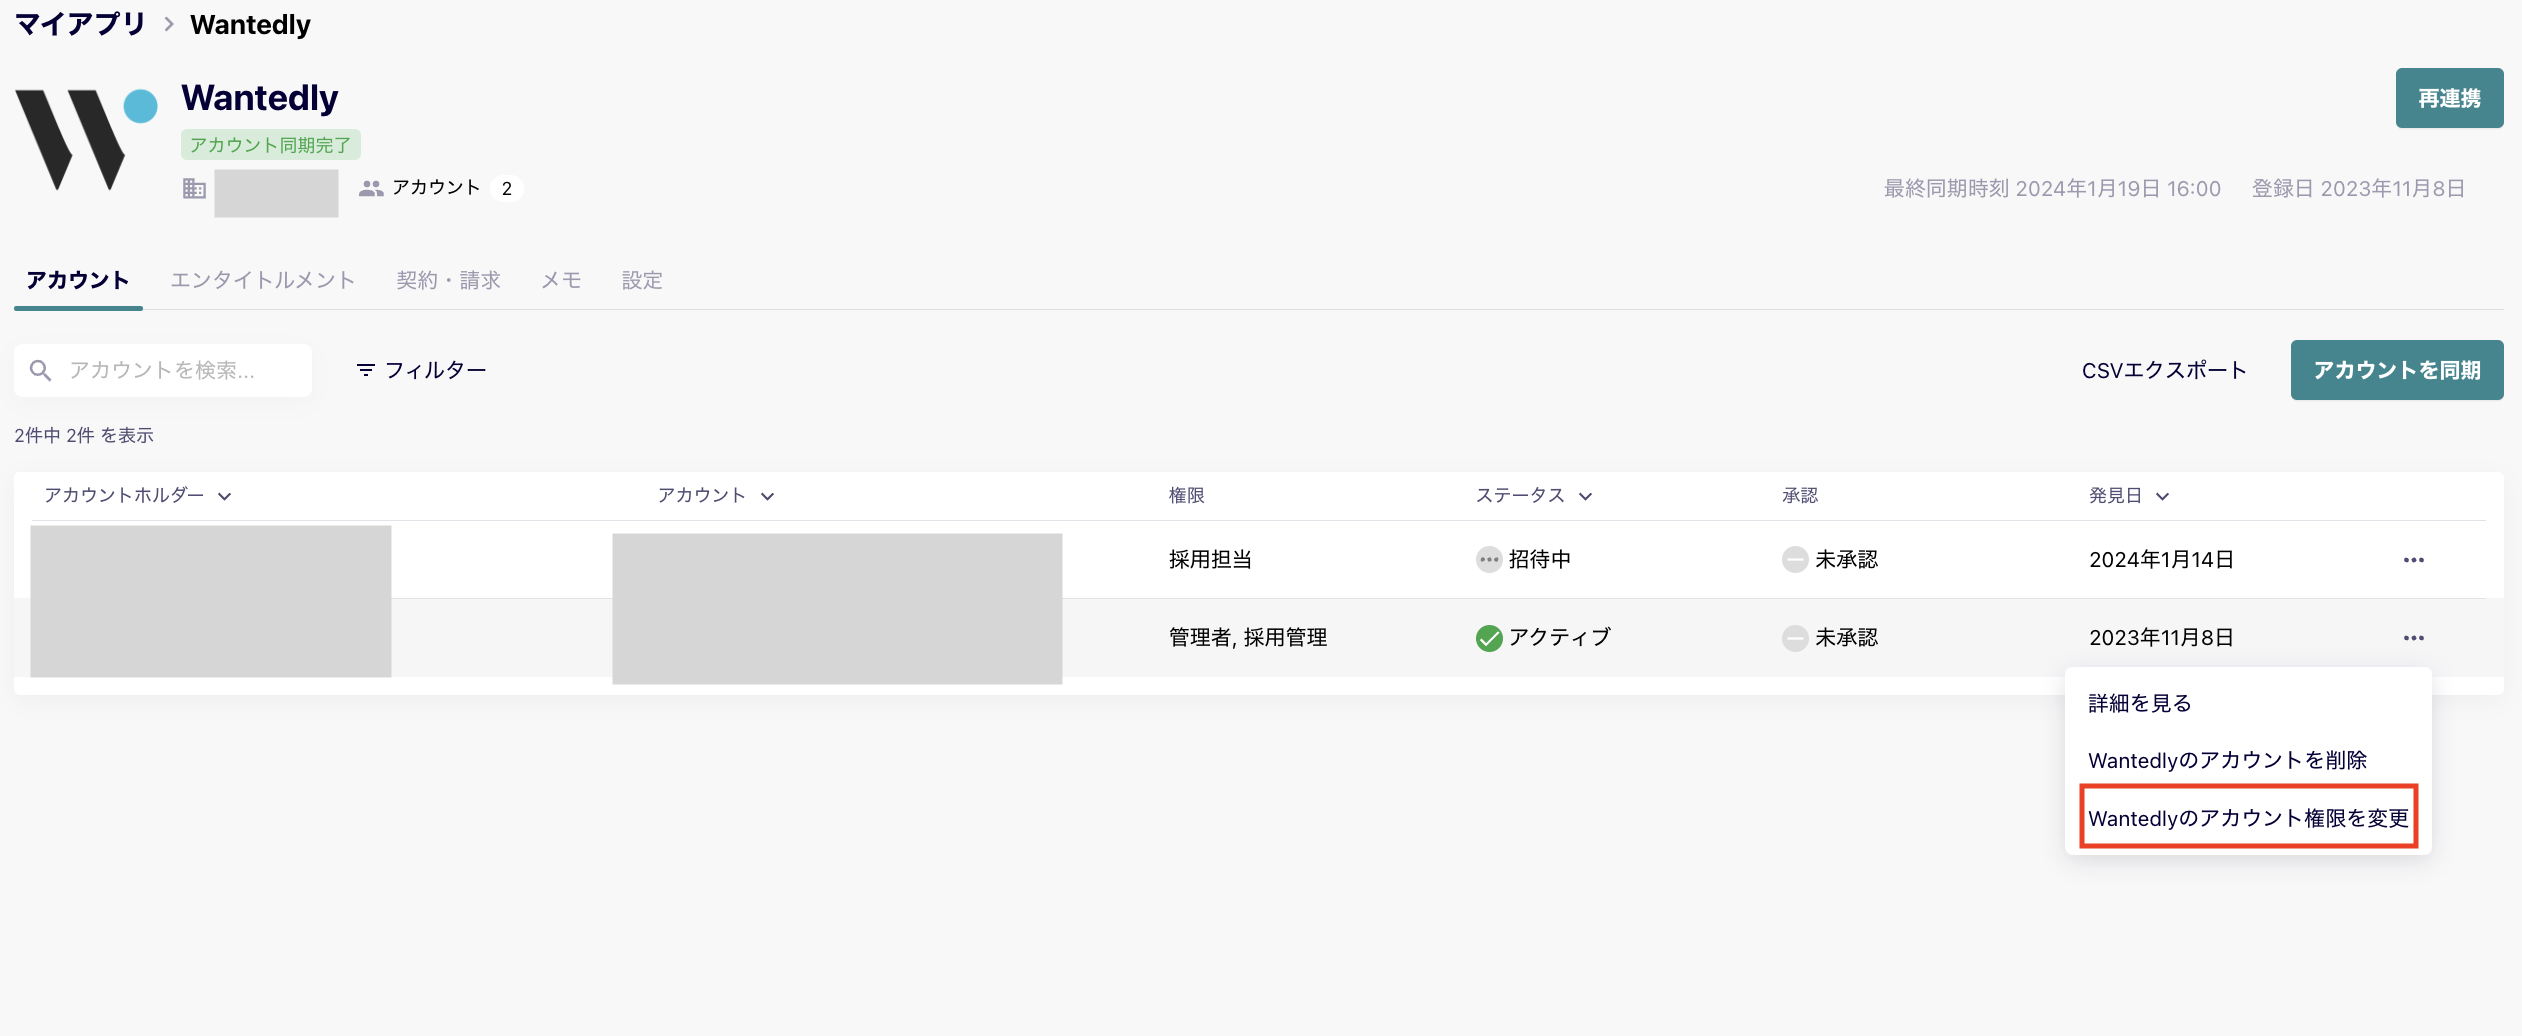Image resolution: width=2522 pixels, height=1036 pixels.
Task: Switch to the エンタイトルメント tab
Action: (x=263, y=280)
